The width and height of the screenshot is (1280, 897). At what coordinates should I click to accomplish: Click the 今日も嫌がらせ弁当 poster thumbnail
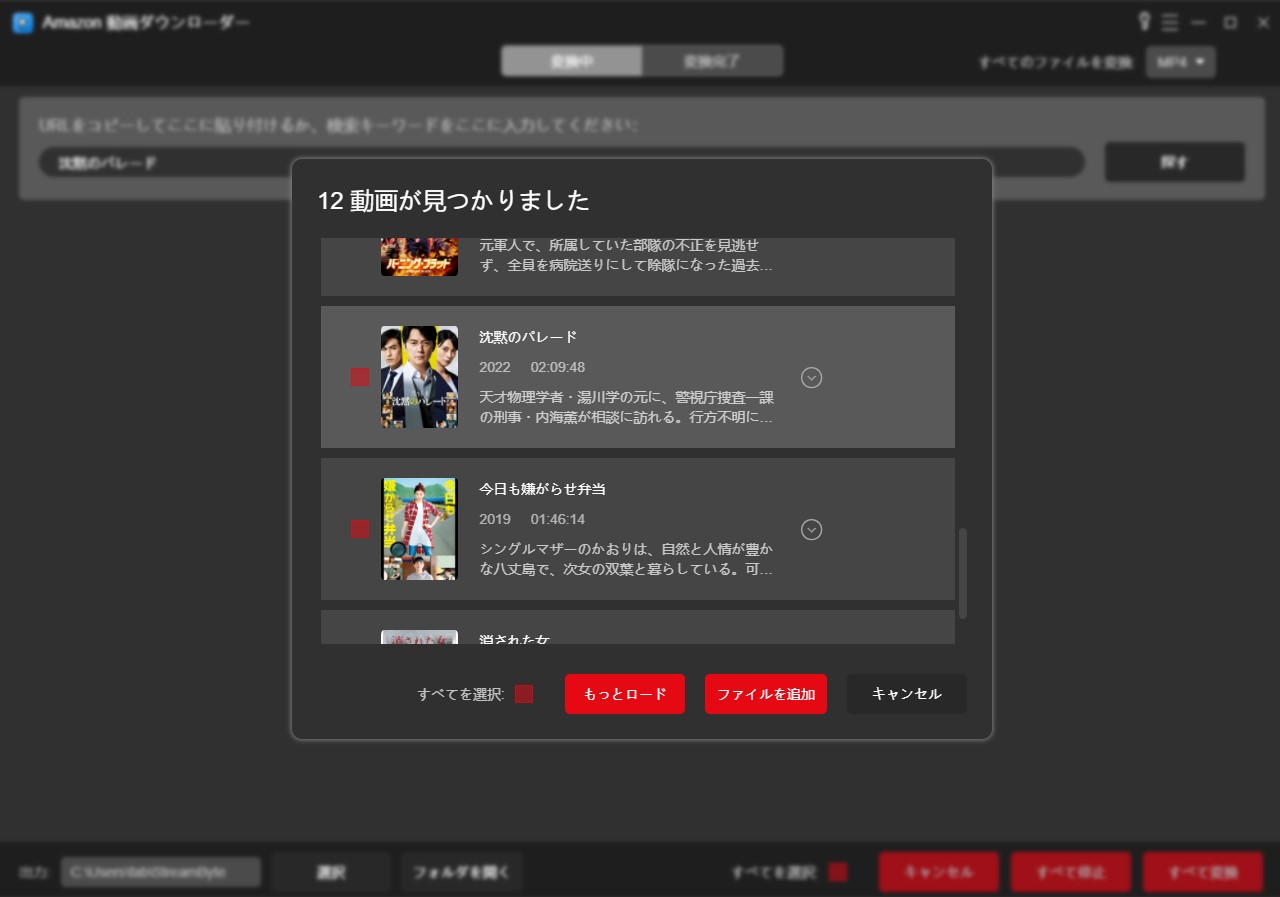pyautogui.click(x=419, y=529)
